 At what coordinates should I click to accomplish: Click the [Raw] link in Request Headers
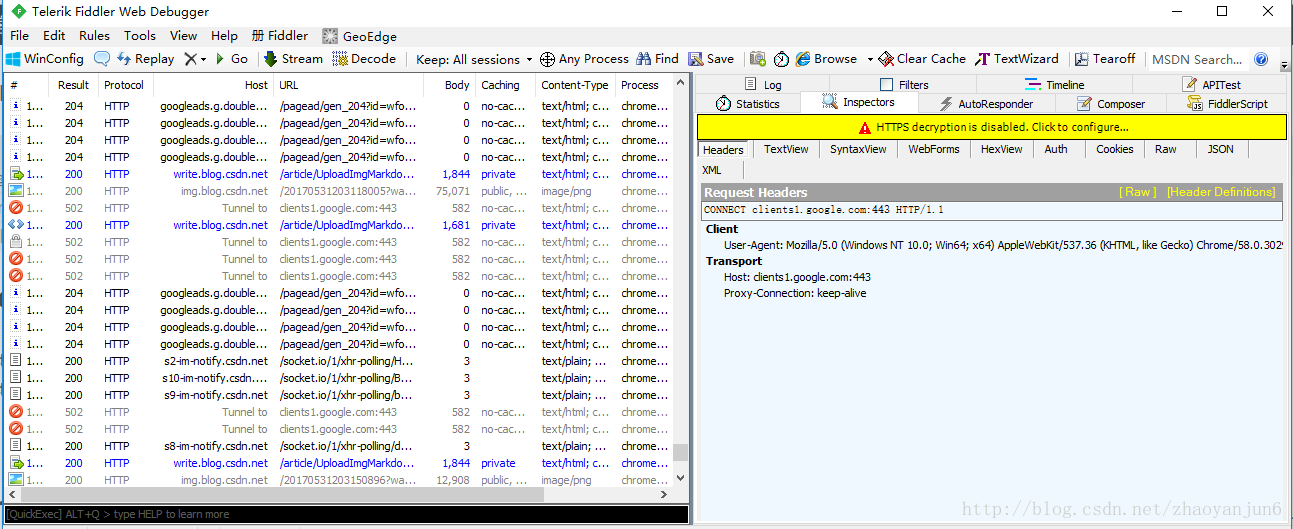(1138, 192)
